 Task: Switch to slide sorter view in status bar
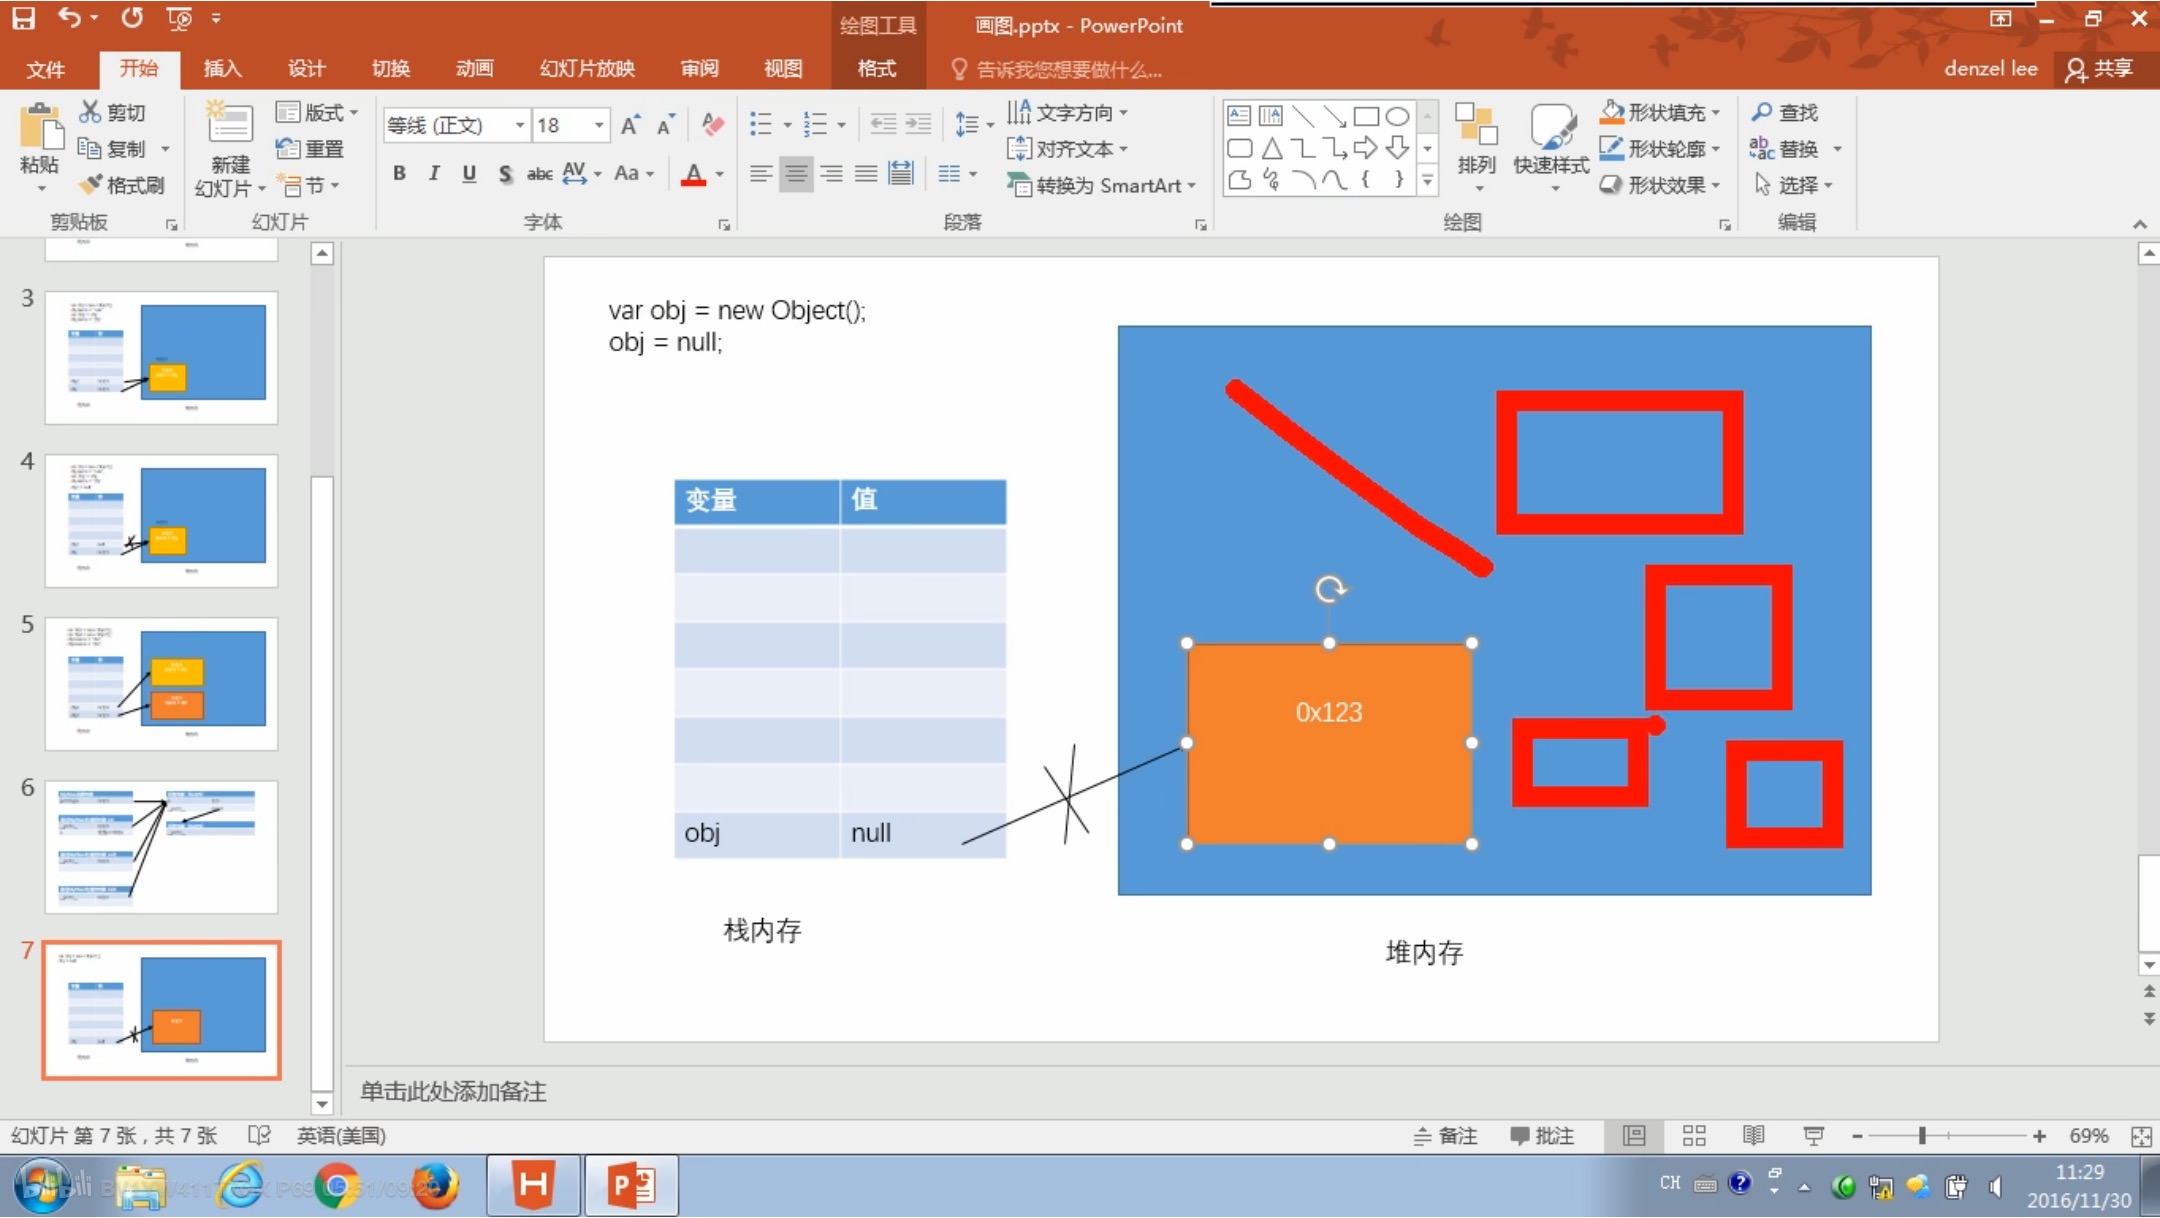click(x=1694, y=1136)
